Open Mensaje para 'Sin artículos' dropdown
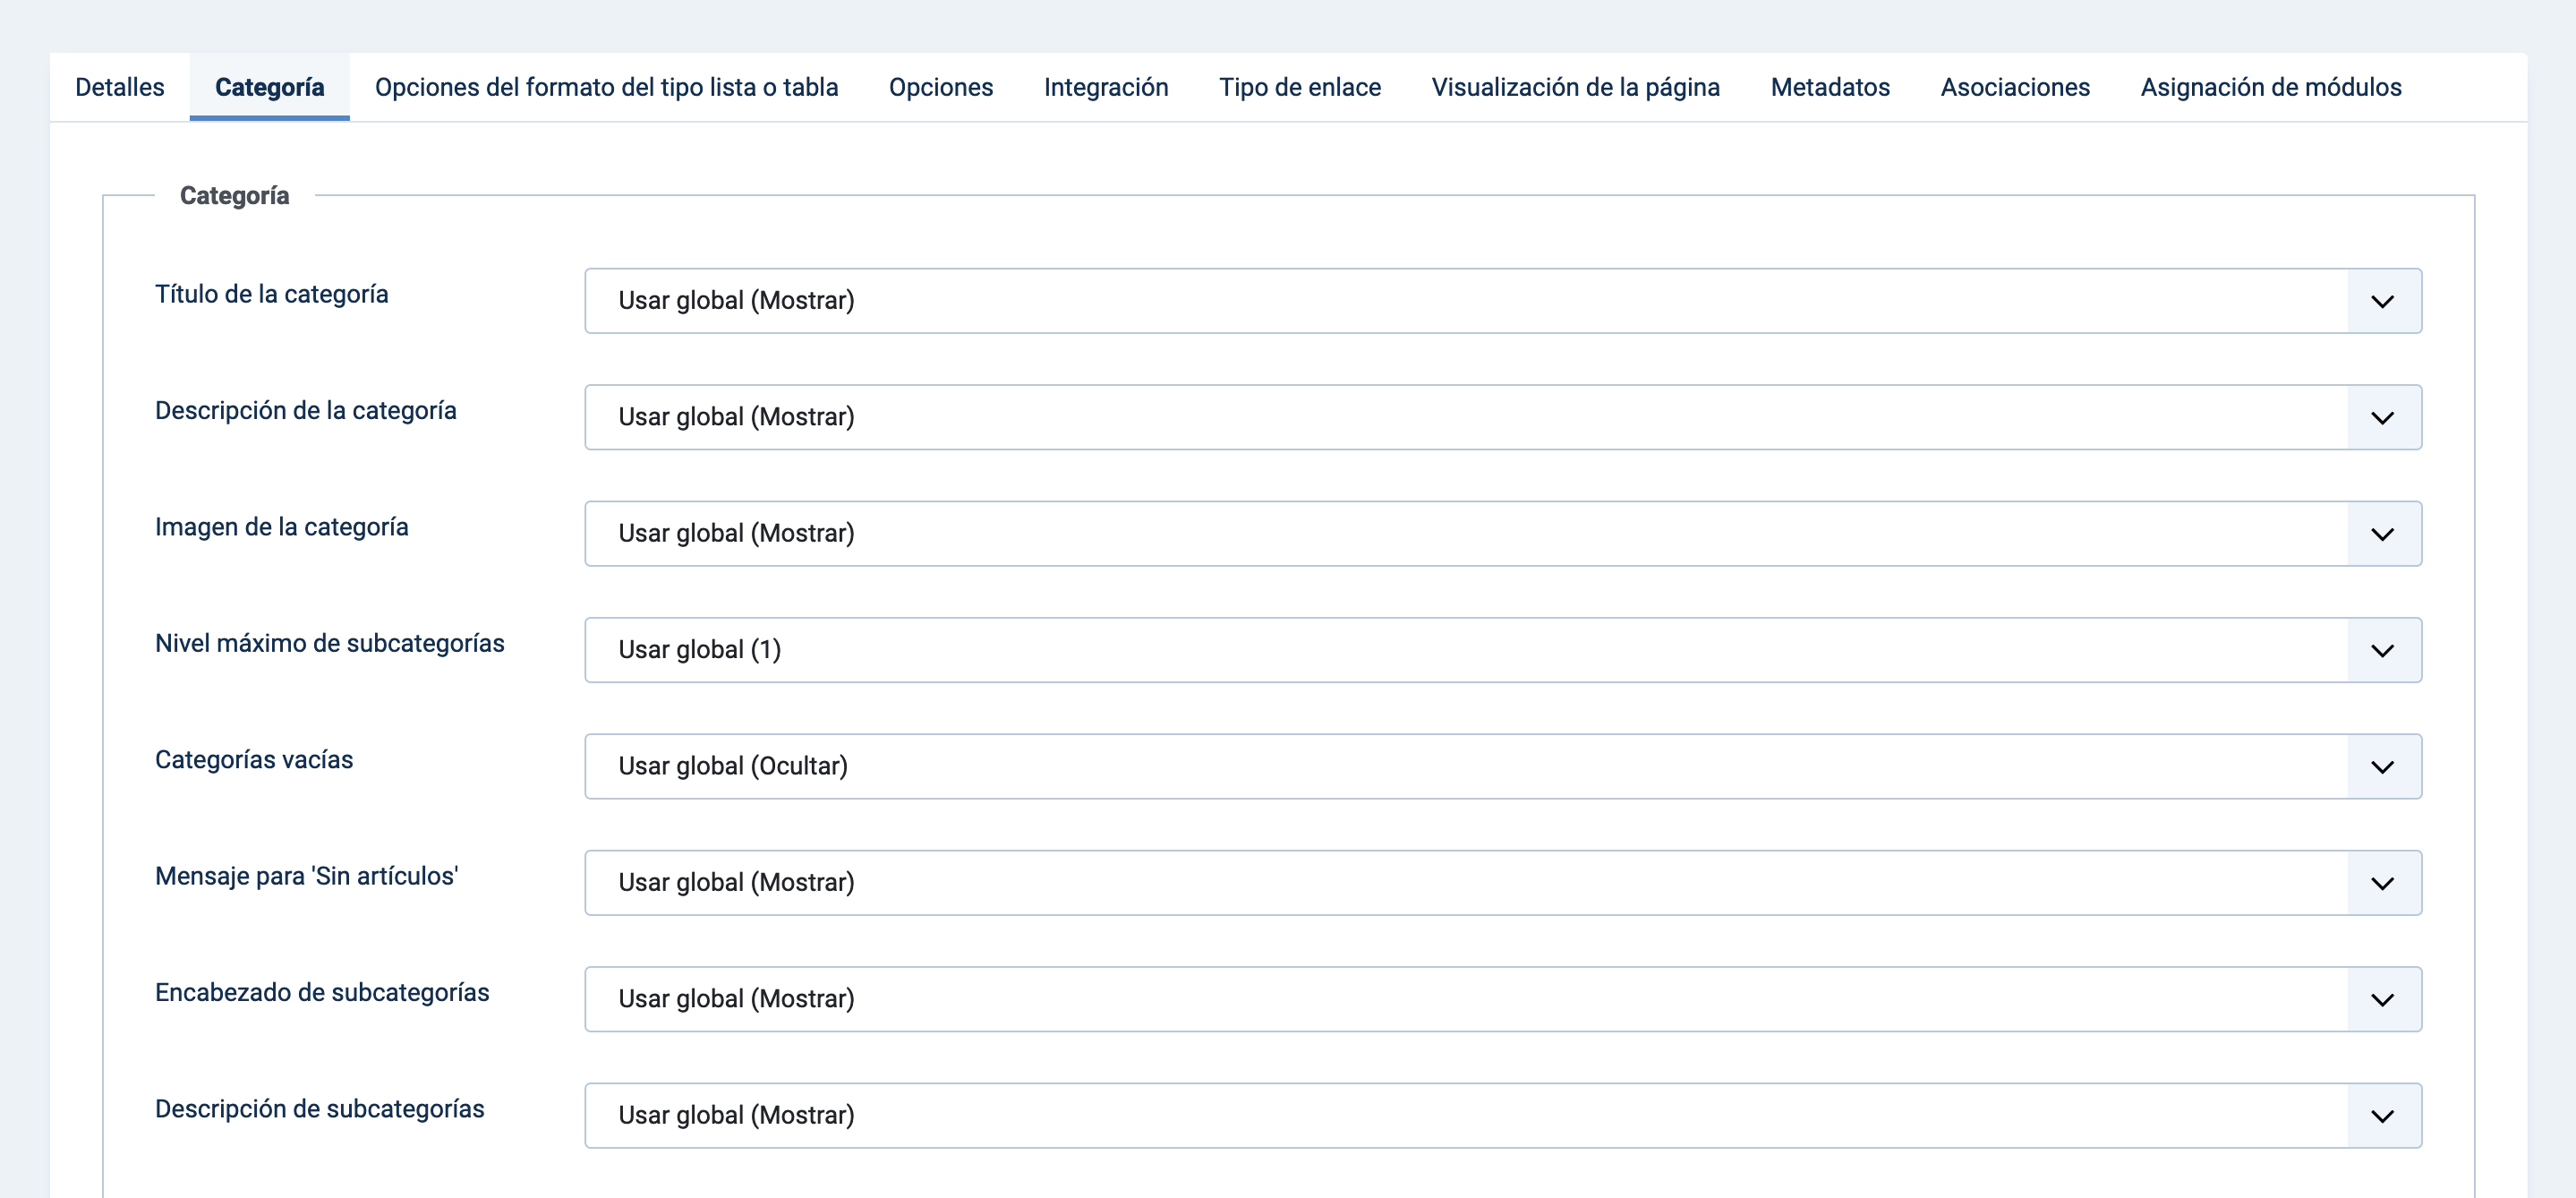This screenshot has height=1198, width=2576. tap(1503, 883)
